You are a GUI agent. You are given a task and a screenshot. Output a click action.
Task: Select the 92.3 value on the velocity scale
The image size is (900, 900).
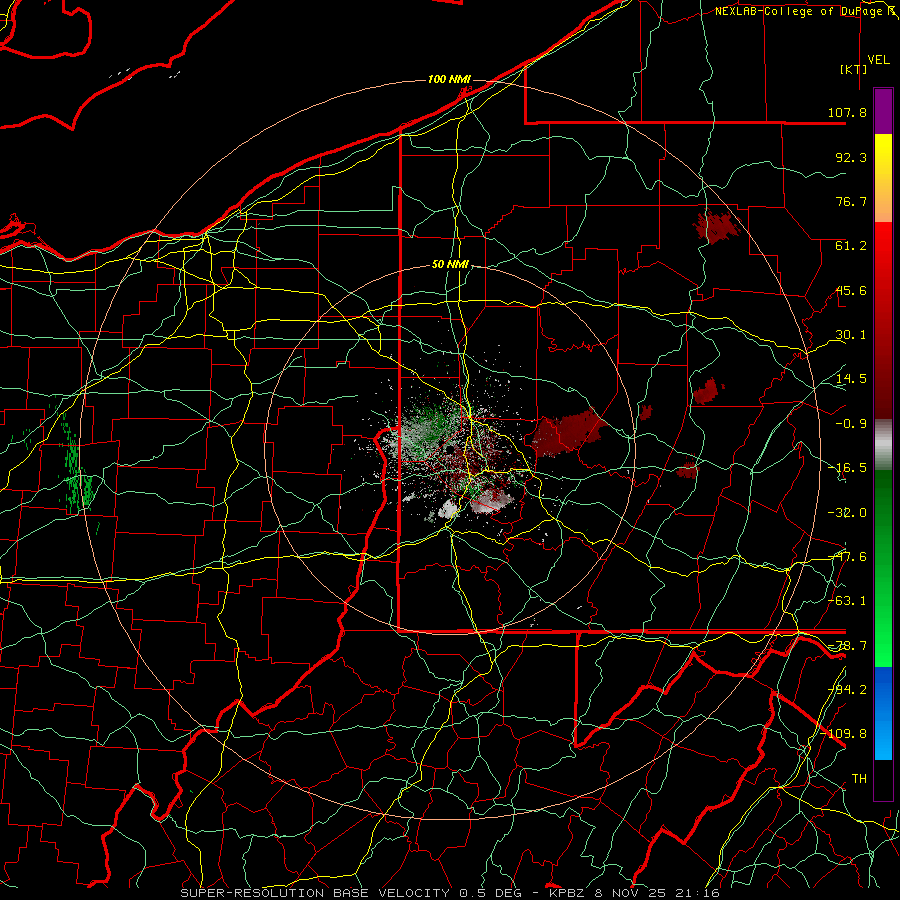(851, 157)
